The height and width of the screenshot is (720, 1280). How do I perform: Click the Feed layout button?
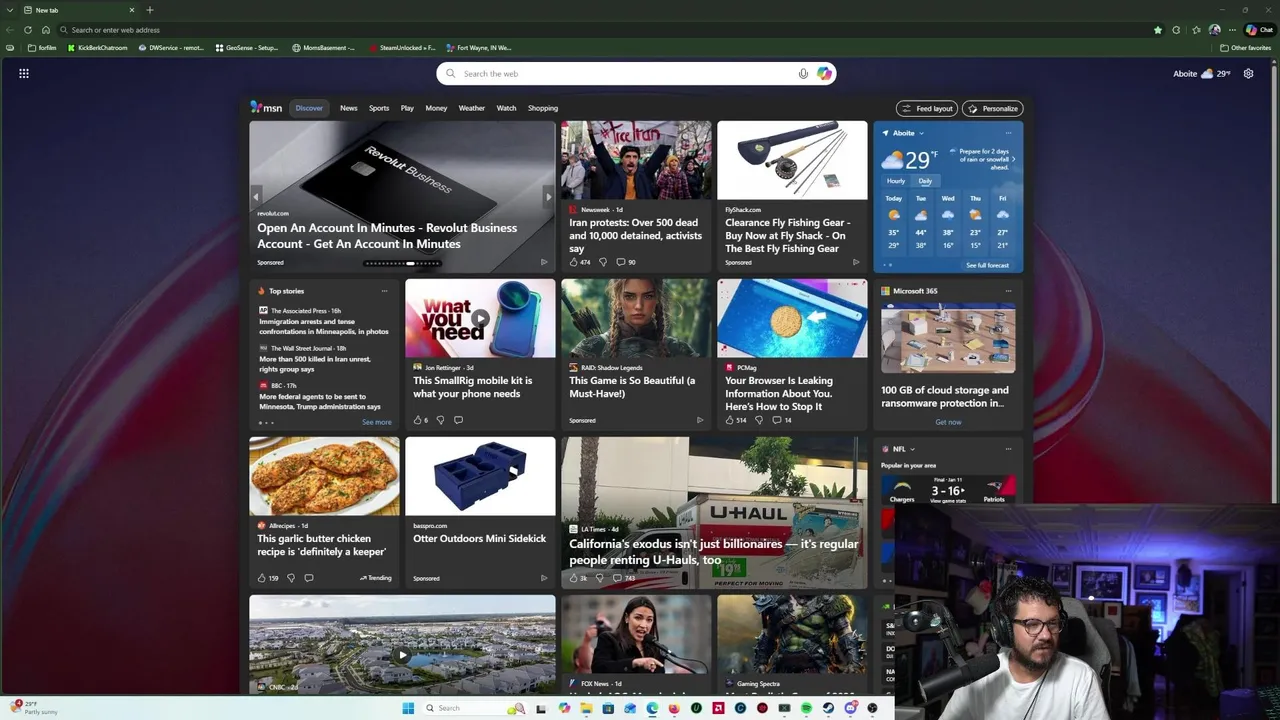[927, 108]
